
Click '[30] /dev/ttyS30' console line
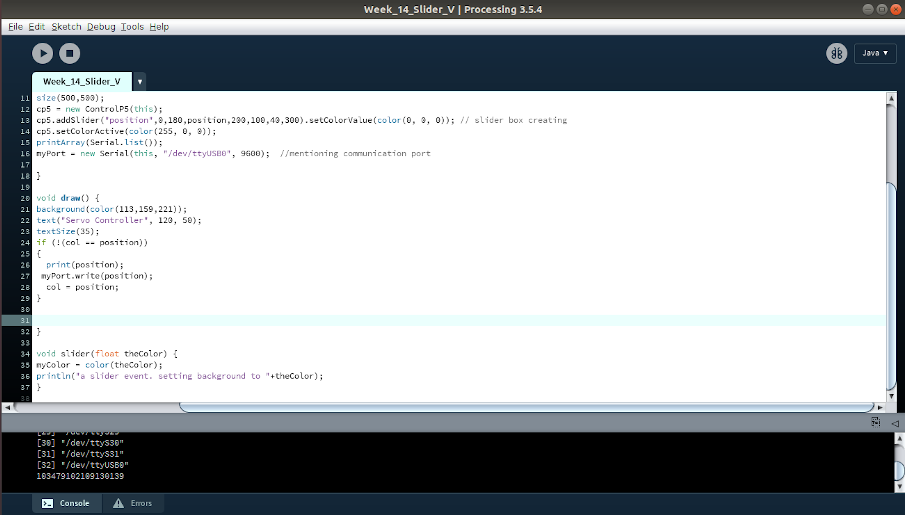[x=80, y=443]
